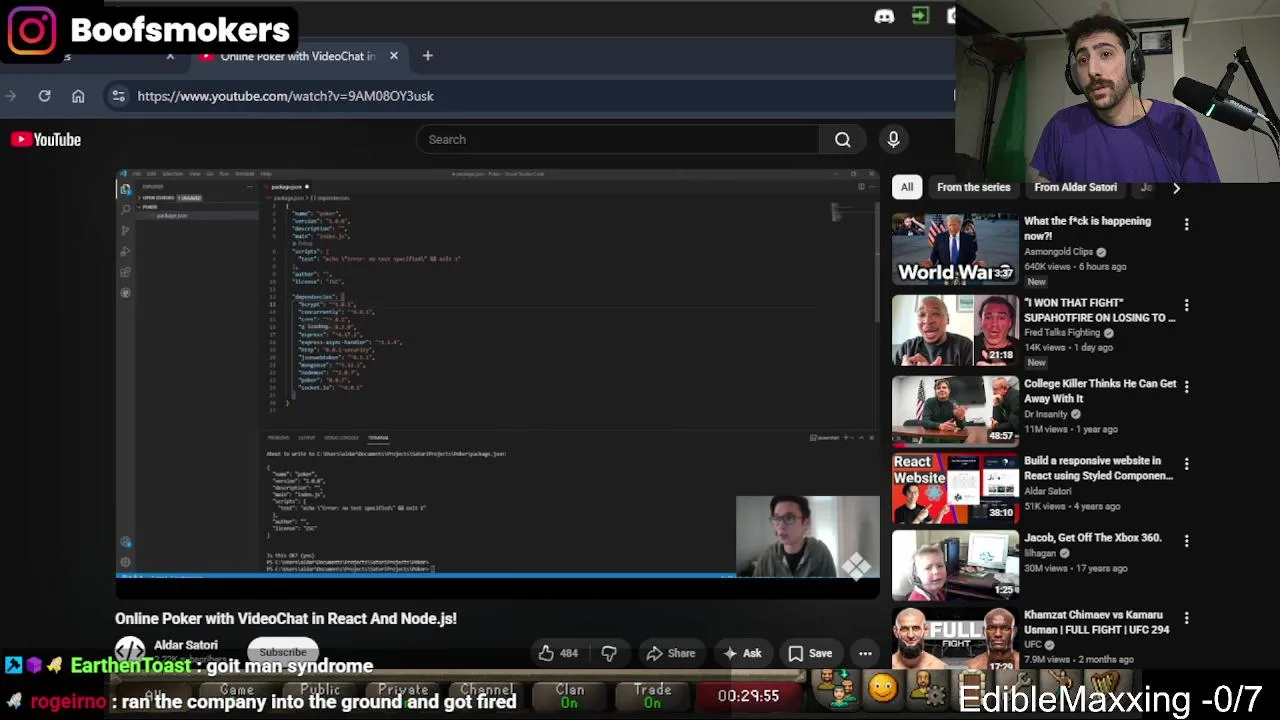Toggle the Trade chat filter
The height and width of the screenshot is (720, 1280).
click(652, 696)
